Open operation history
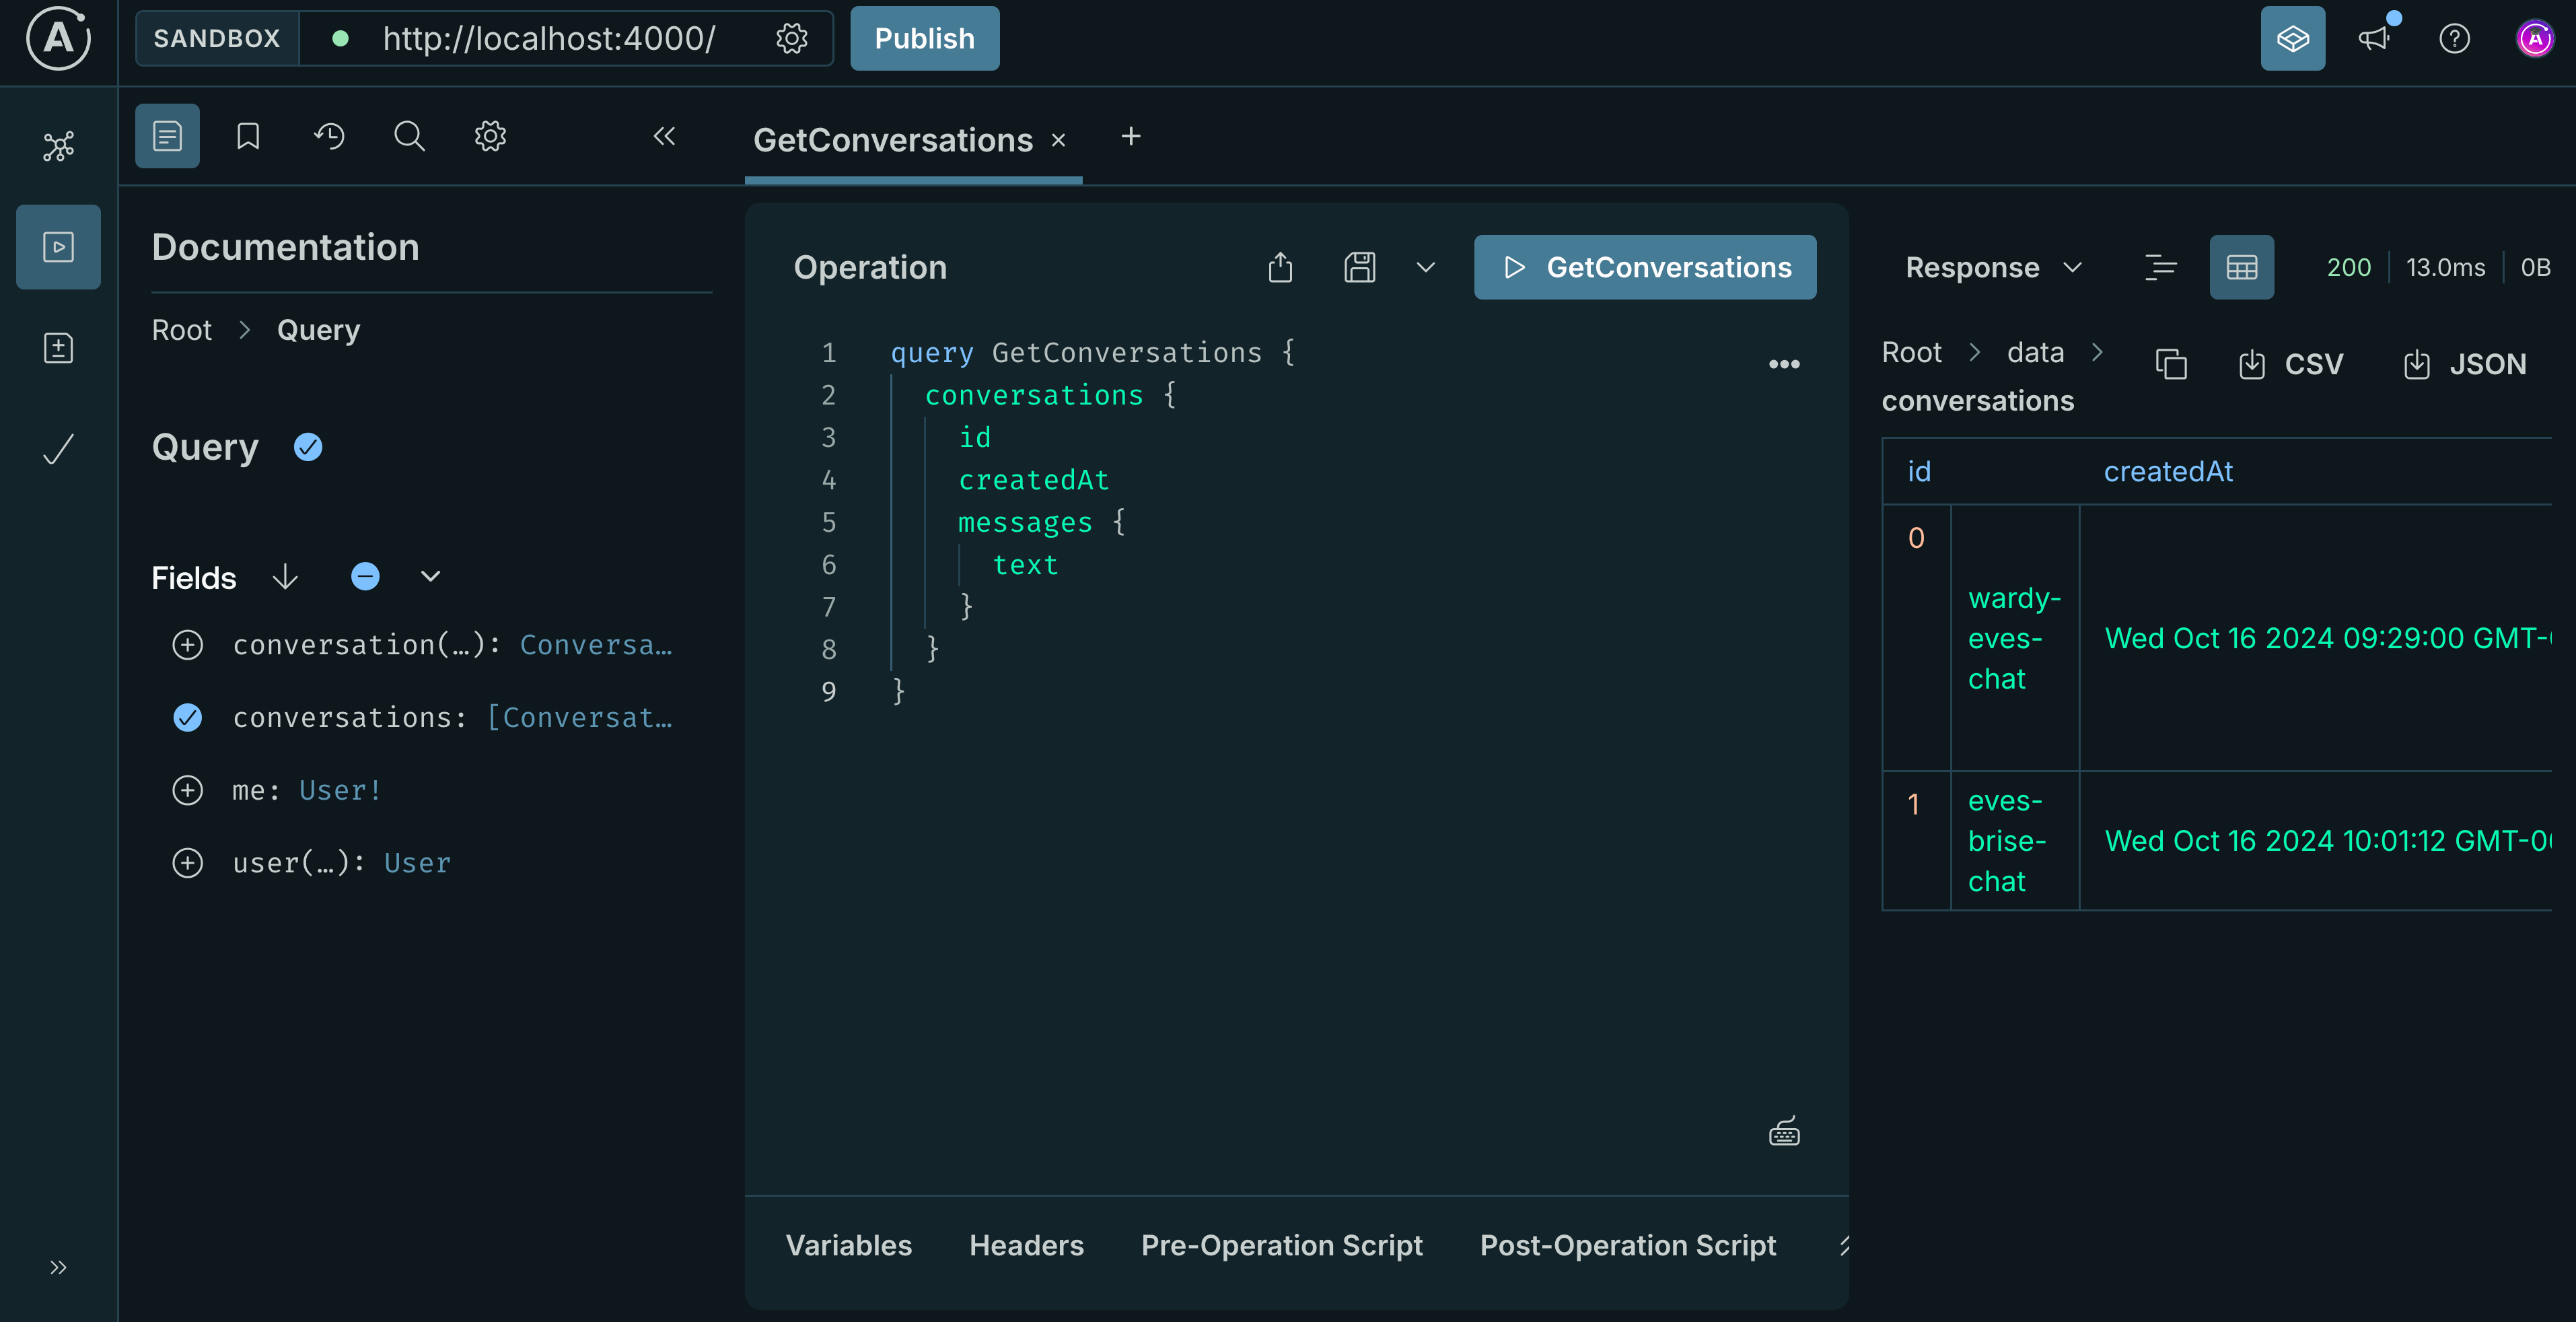 click(x=329, y=136)
